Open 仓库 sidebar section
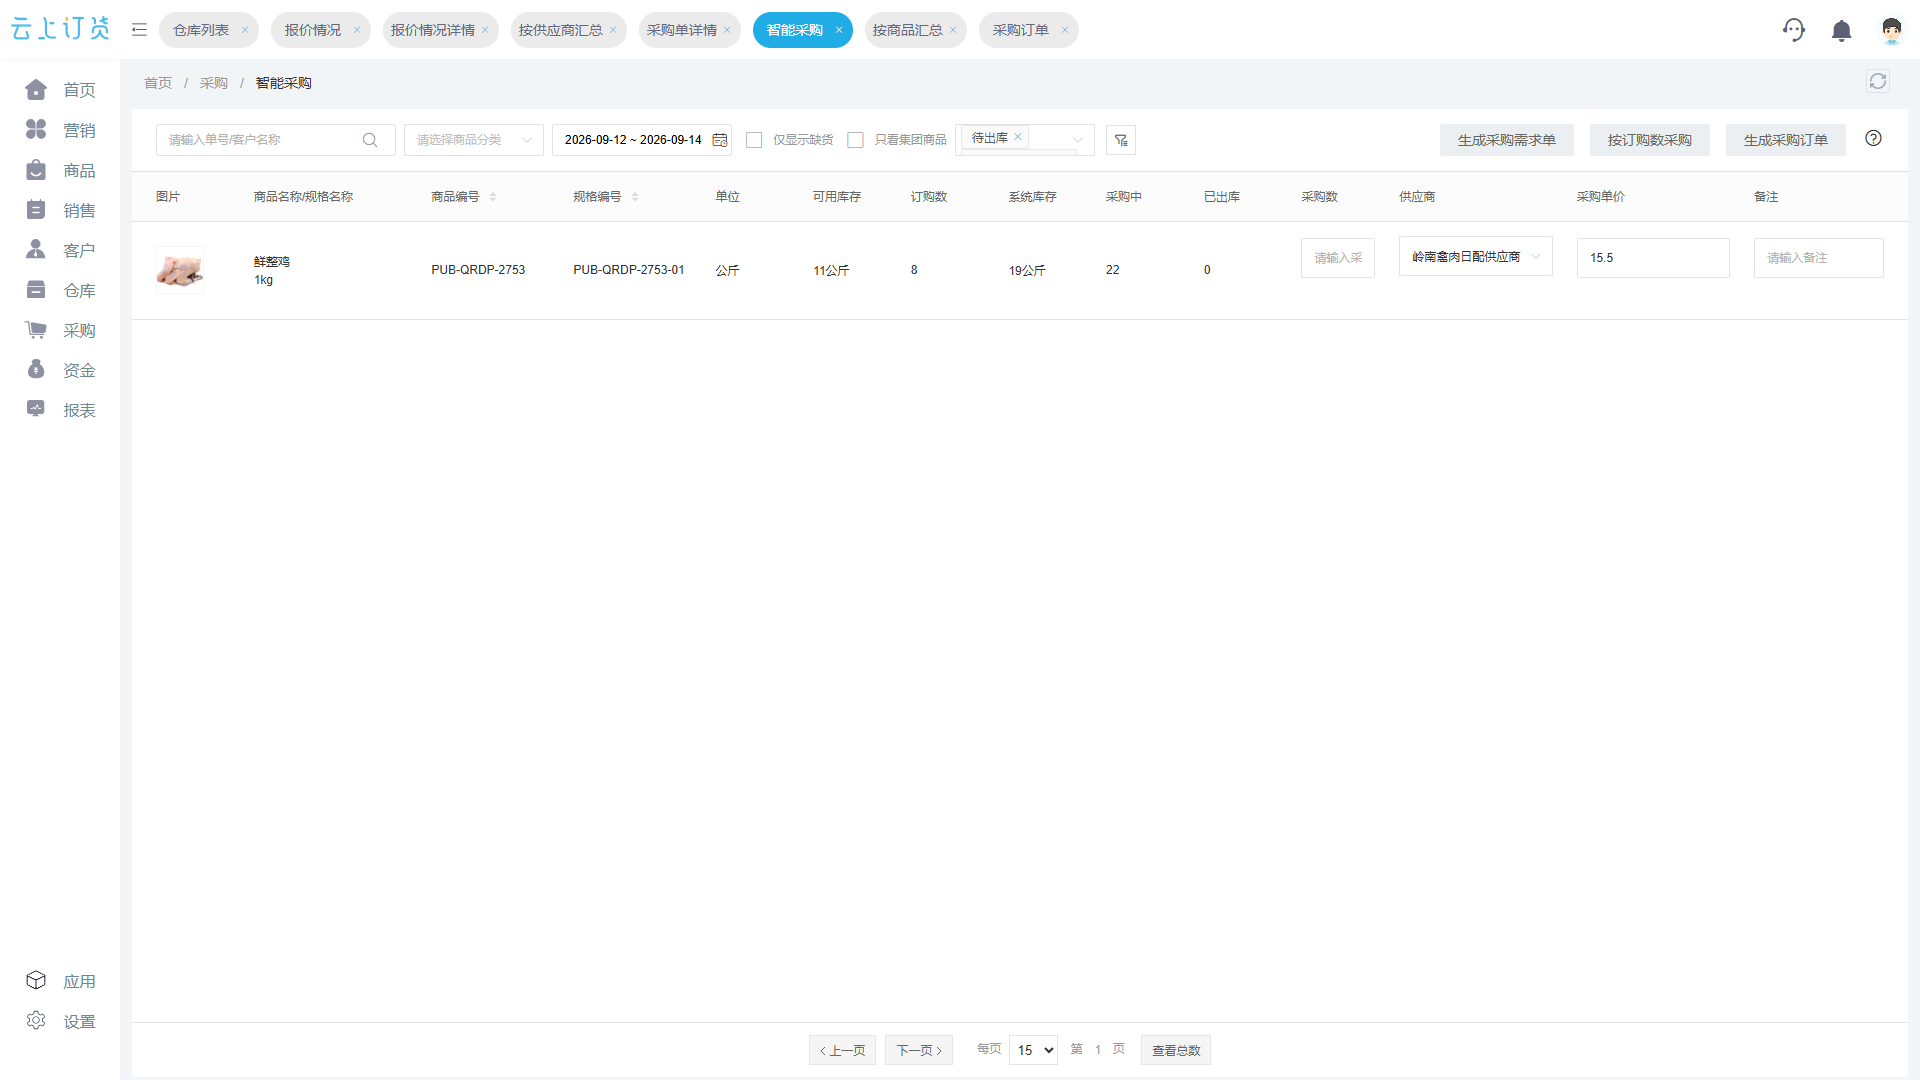This screenshot has height=1080, width=1920. pyautogui.click(x=60, y=290)
